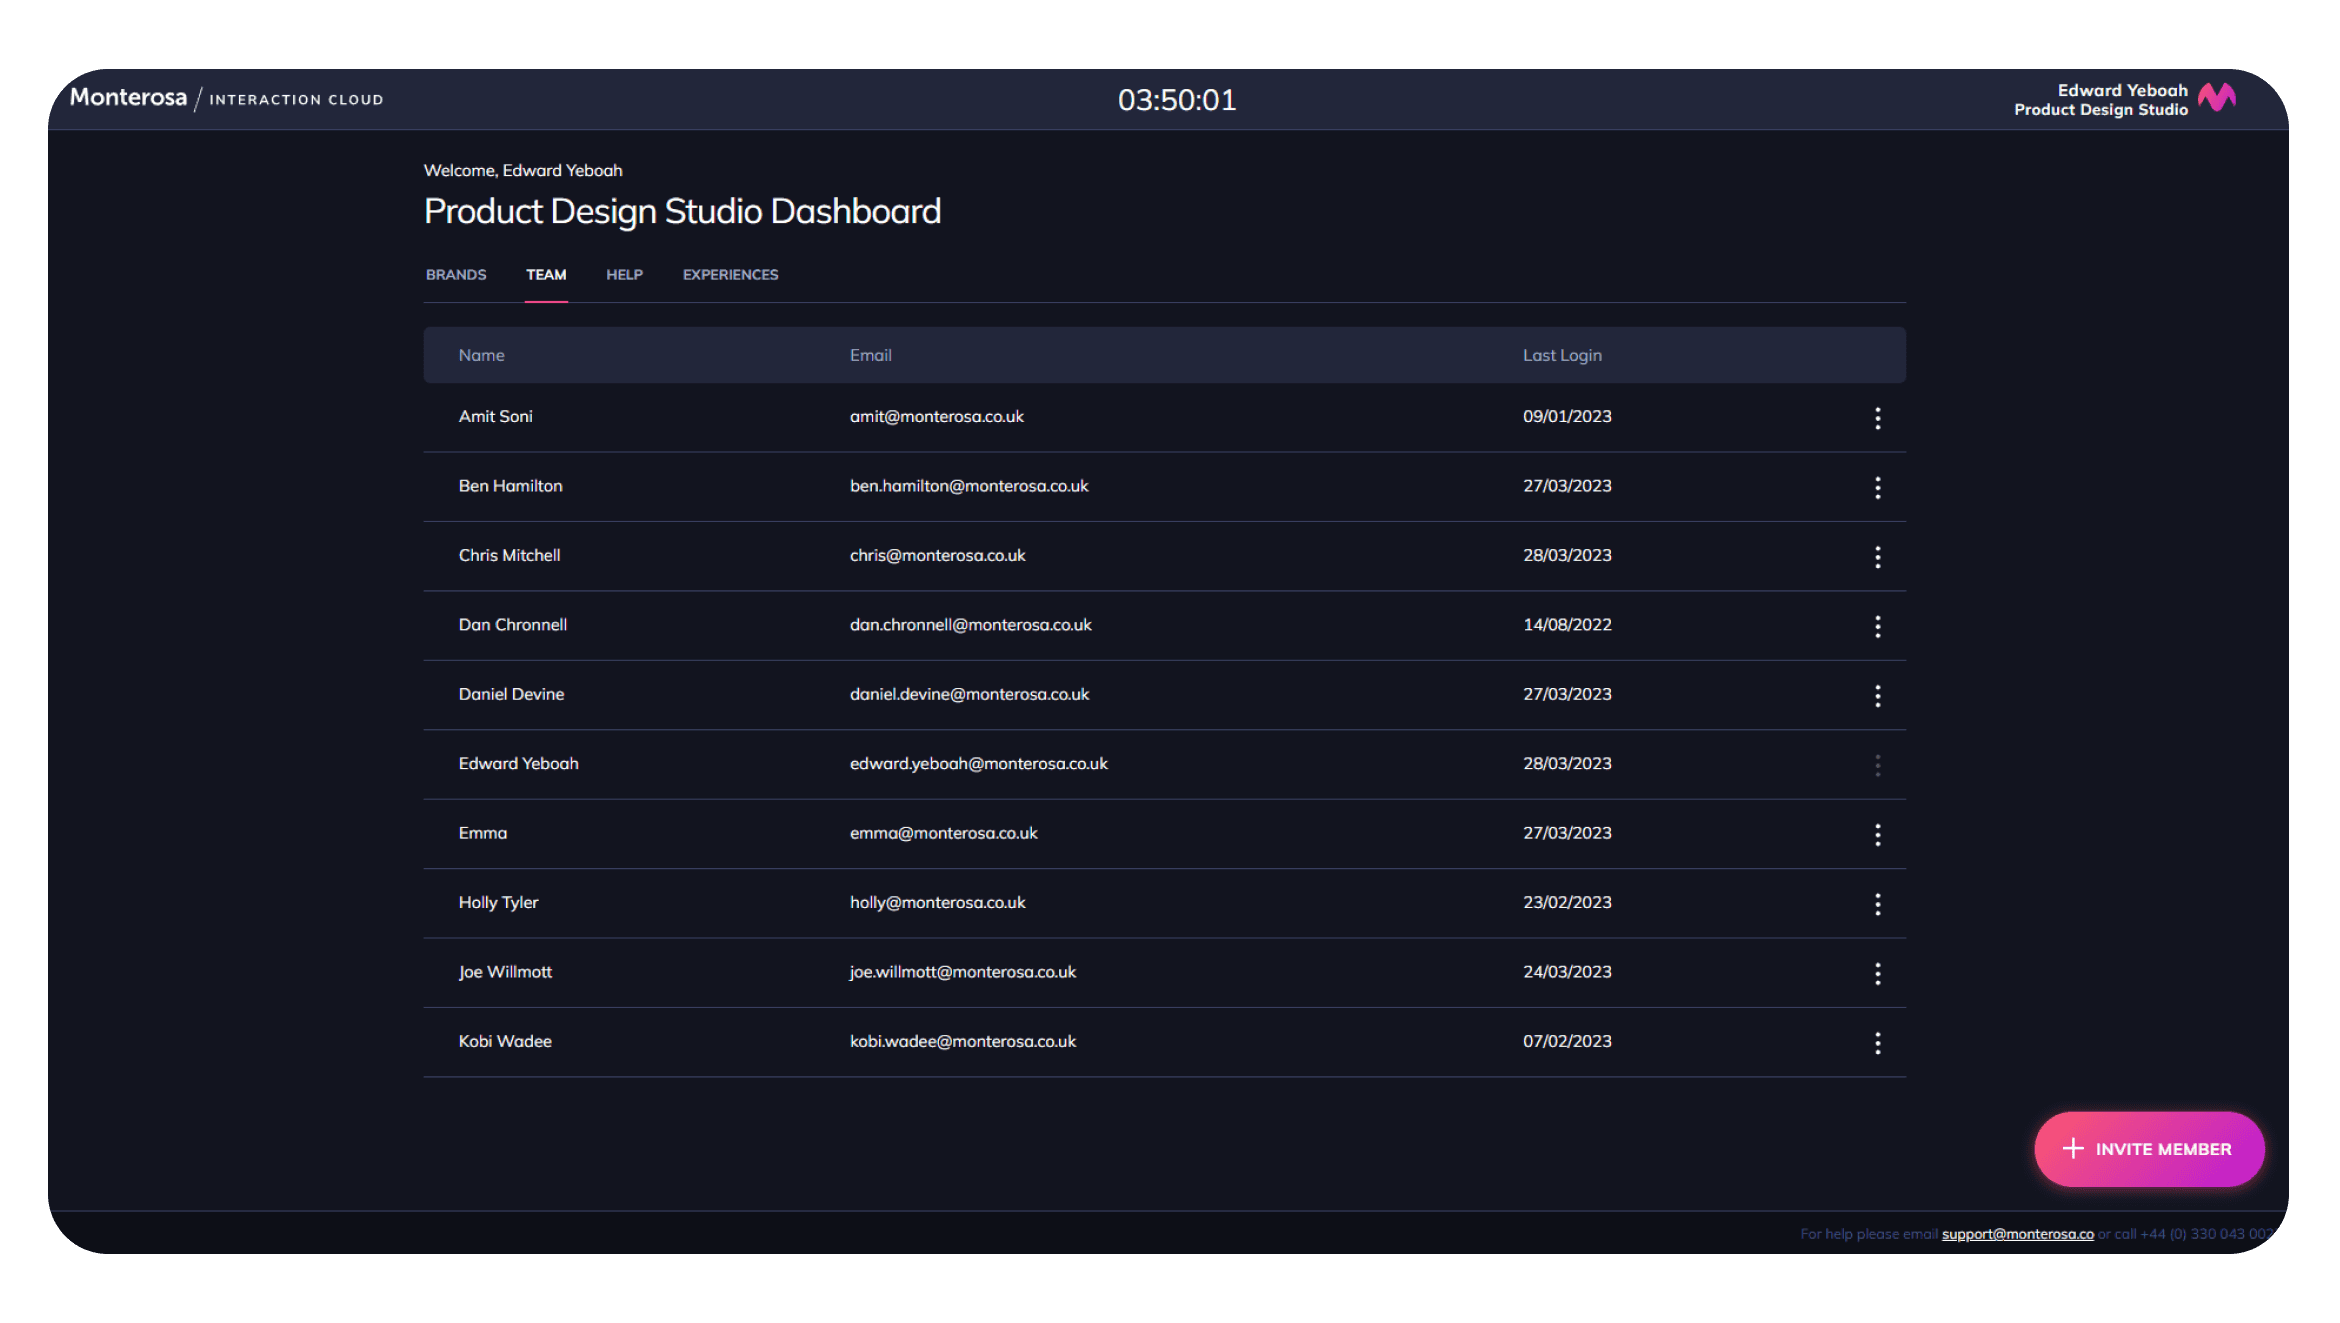
Task: Click the Last Login column header
Action: tap(1561, 355)
